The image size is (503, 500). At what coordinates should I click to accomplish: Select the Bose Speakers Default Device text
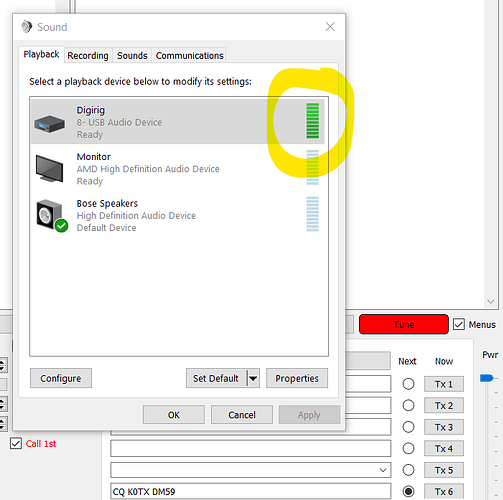click(106, 228)
